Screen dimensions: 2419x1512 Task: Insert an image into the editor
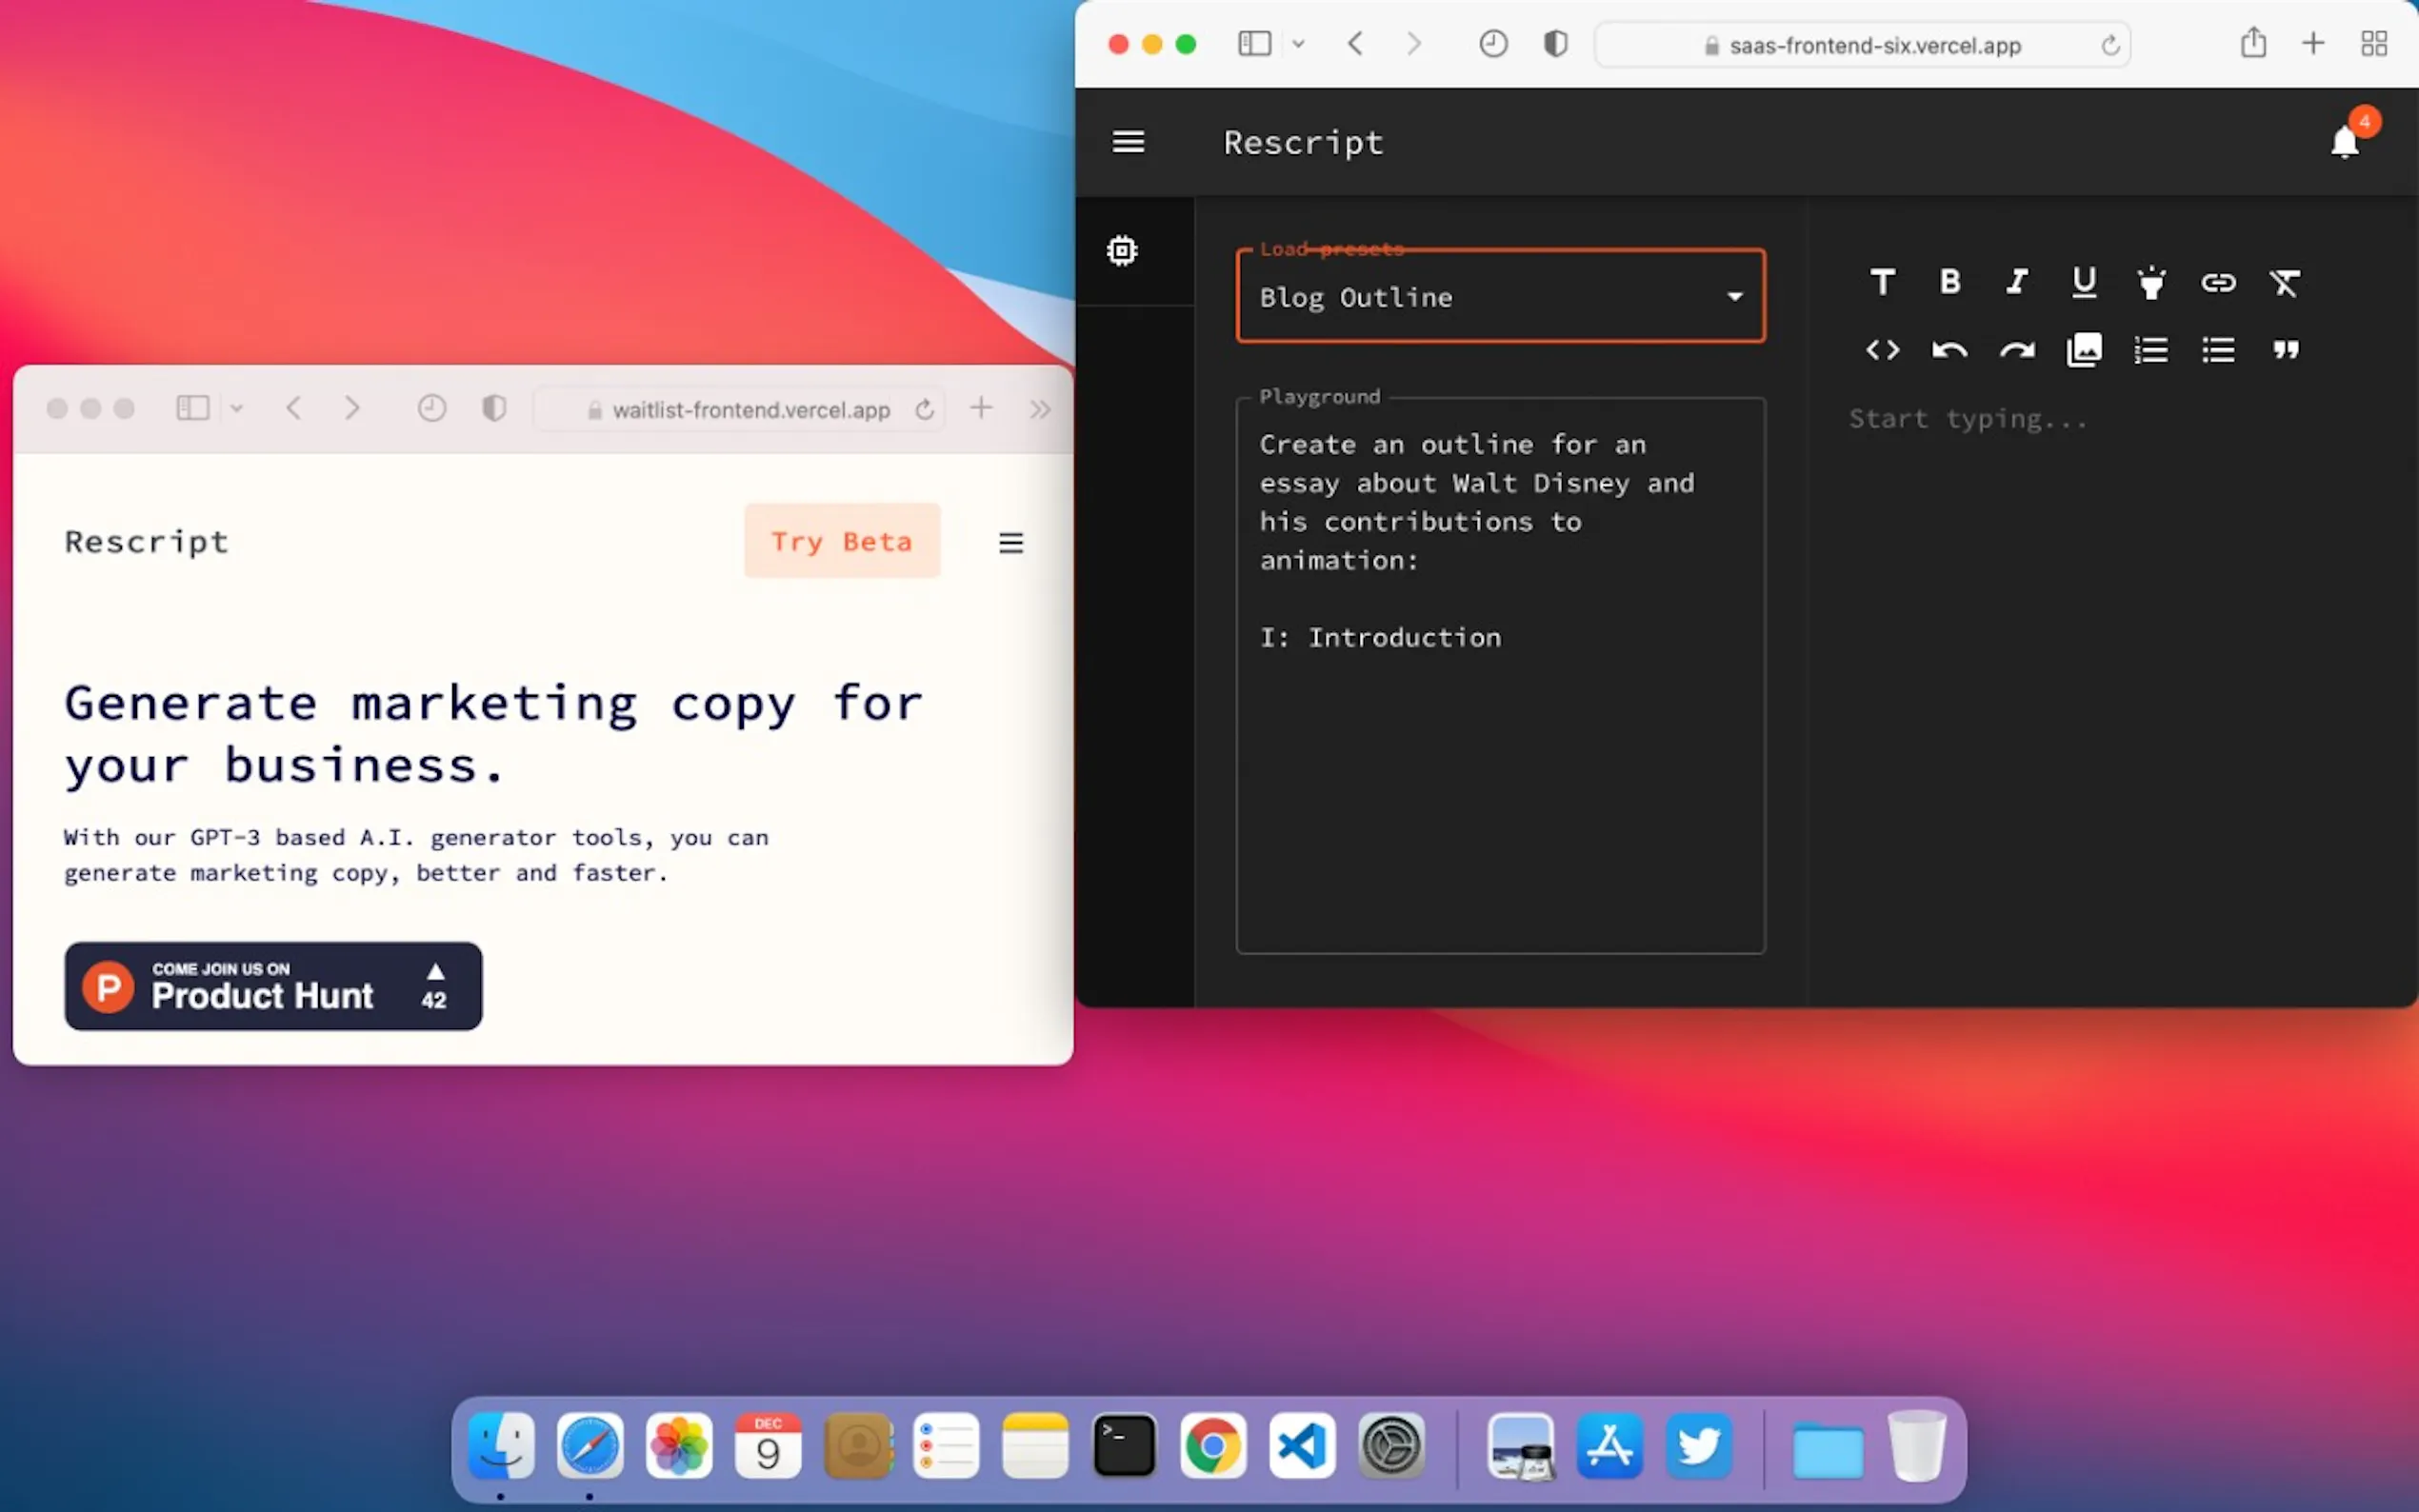tap(2084, 350)
